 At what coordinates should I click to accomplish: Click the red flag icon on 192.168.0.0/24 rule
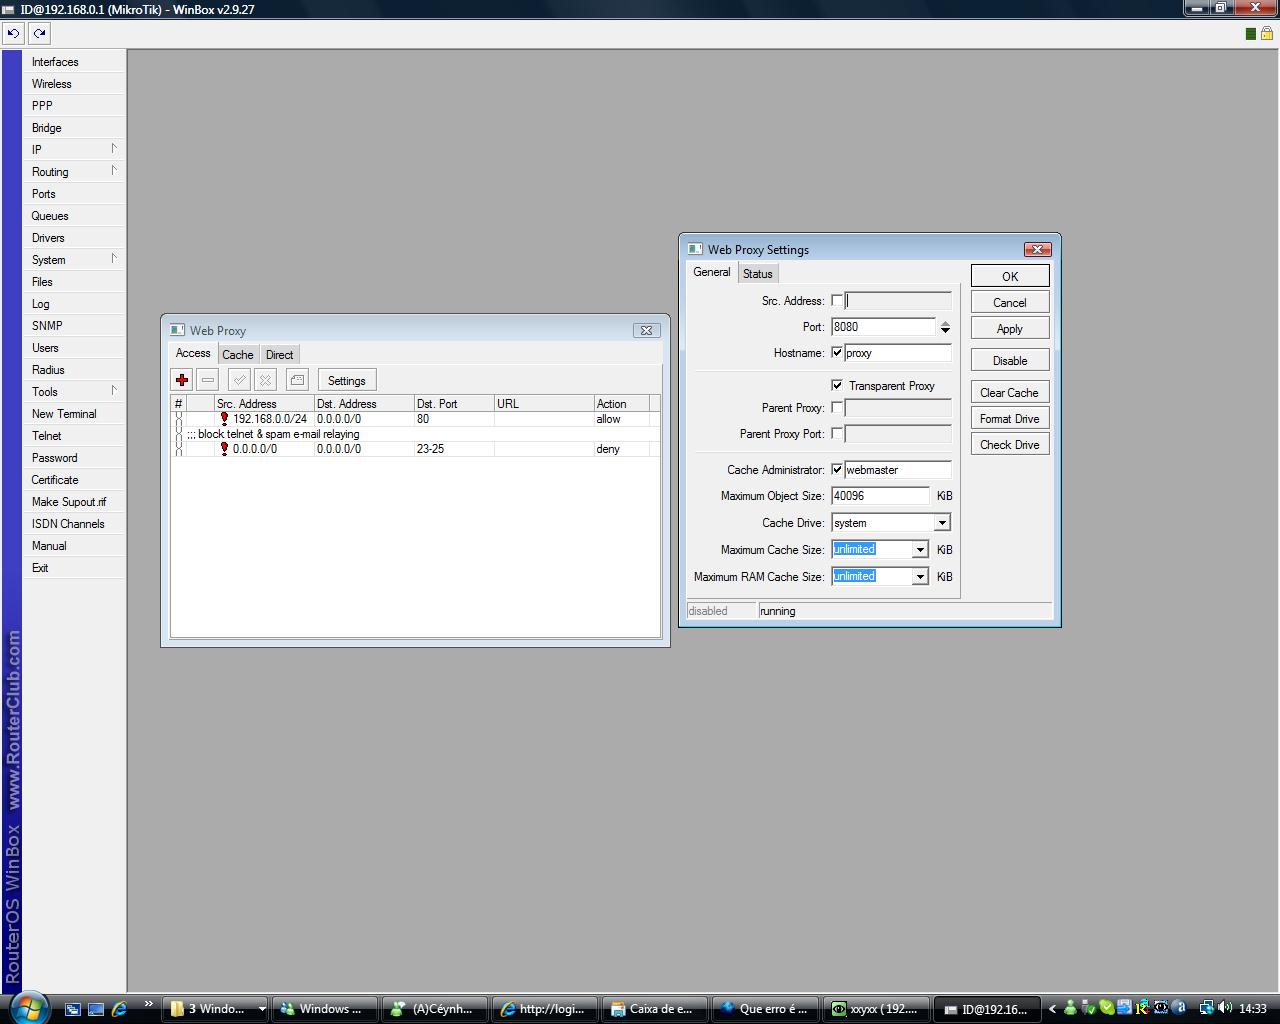[x=224, y=419]
